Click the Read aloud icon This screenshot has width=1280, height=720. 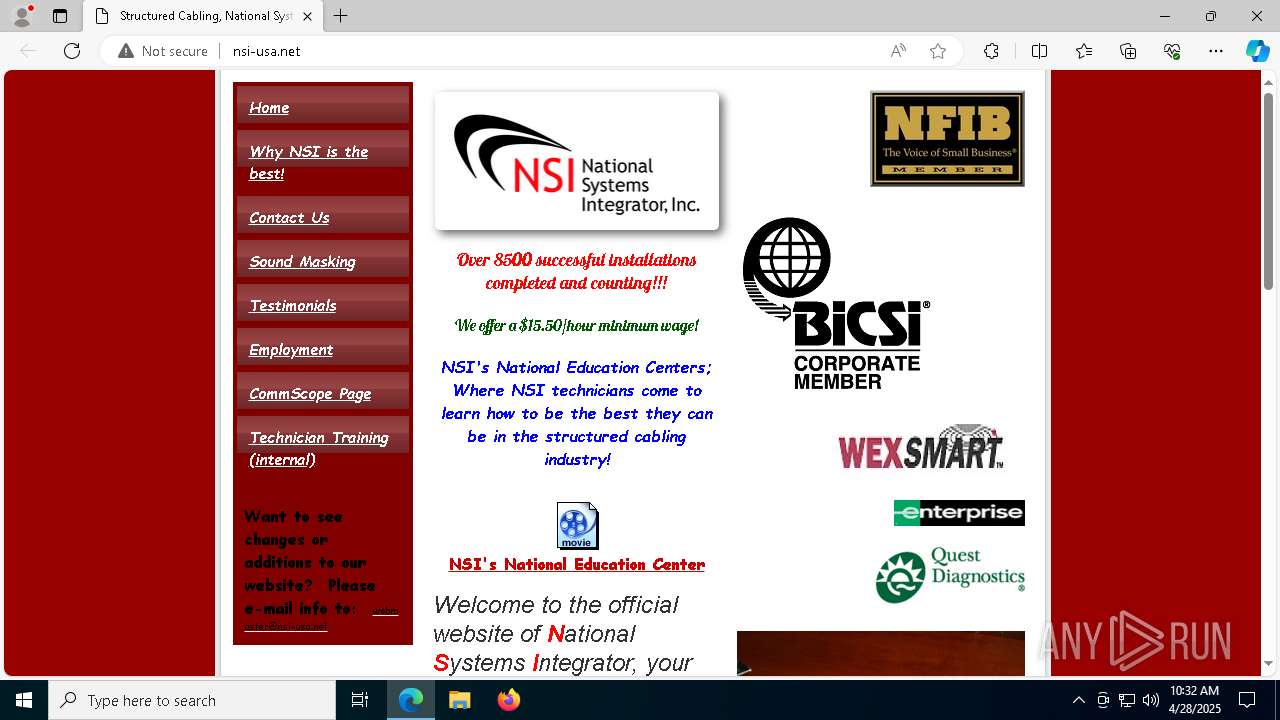(x=898, y=51)
